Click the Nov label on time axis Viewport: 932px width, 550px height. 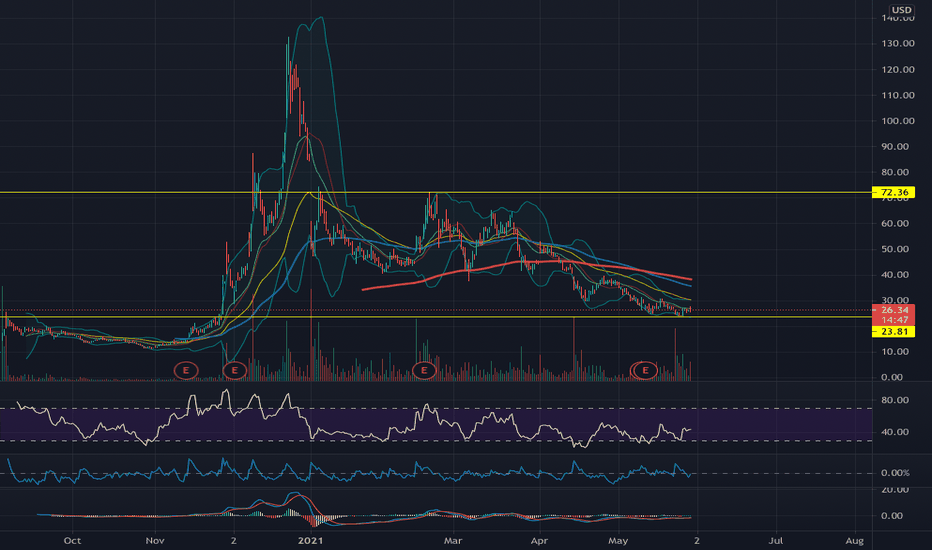[155, 540]
